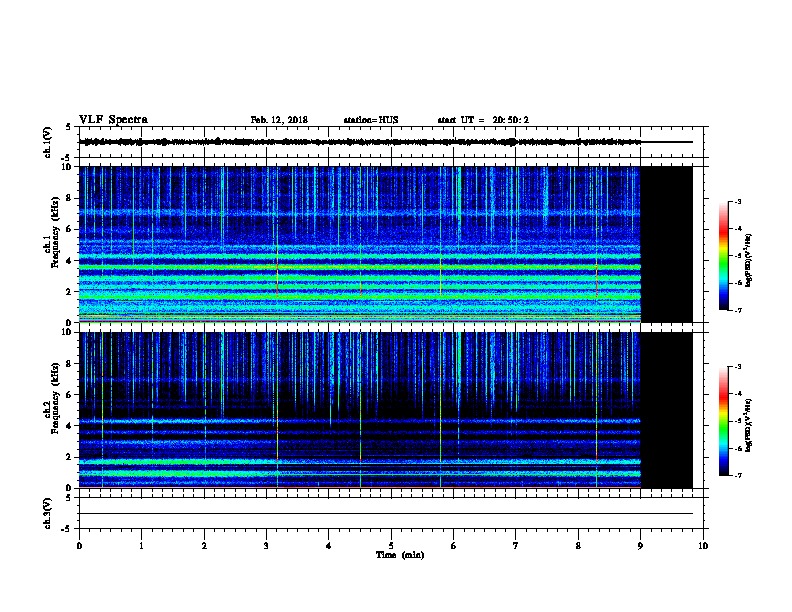
Task: Click time axis tick label "9"
Action: click(x=640, y=545)
